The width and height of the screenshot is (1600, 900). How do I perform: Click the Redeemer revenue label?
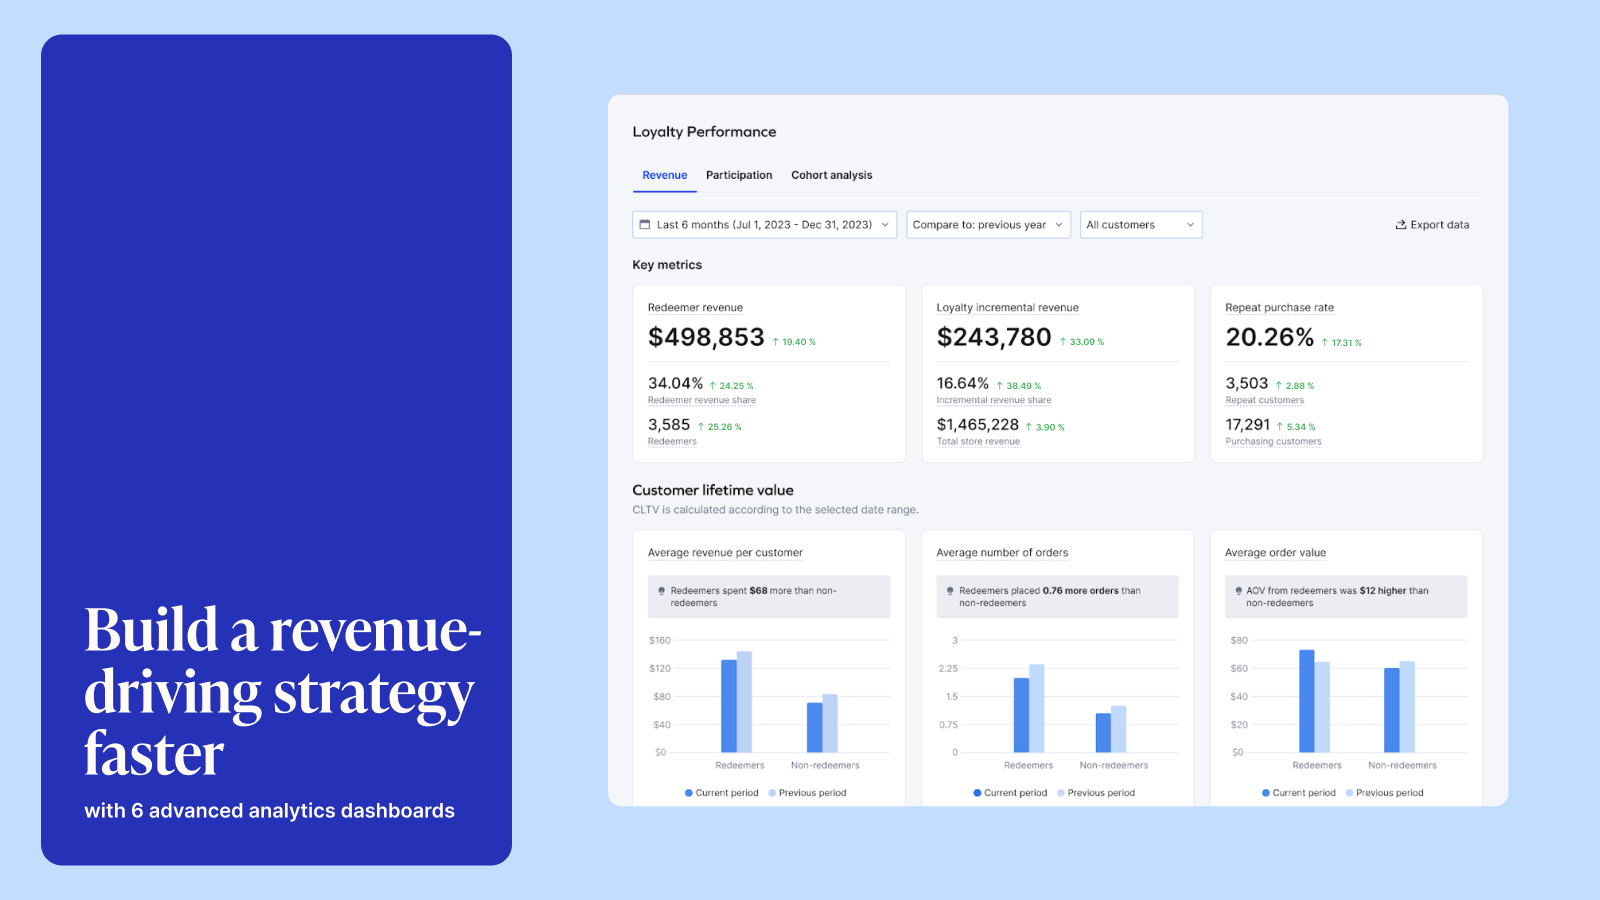click(x=695, y=308)
